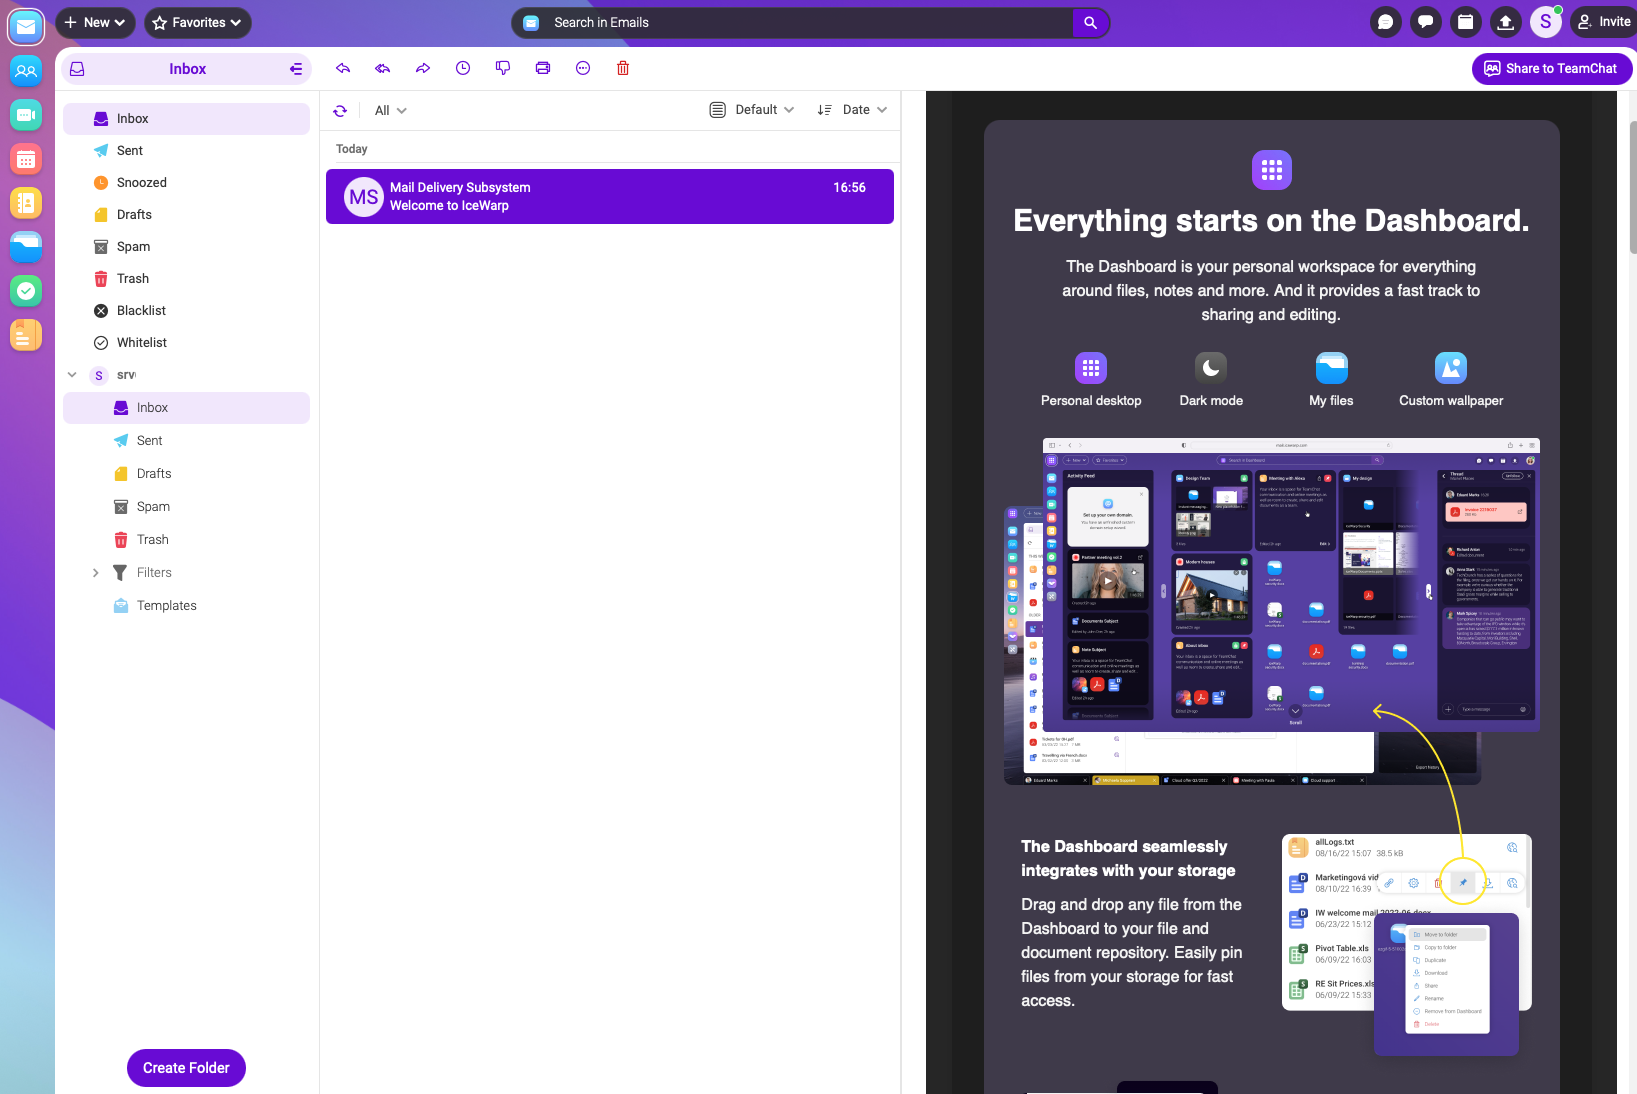Open the Calendar app in the left dock
The image size is (1637, 1094).
point(26,159)
